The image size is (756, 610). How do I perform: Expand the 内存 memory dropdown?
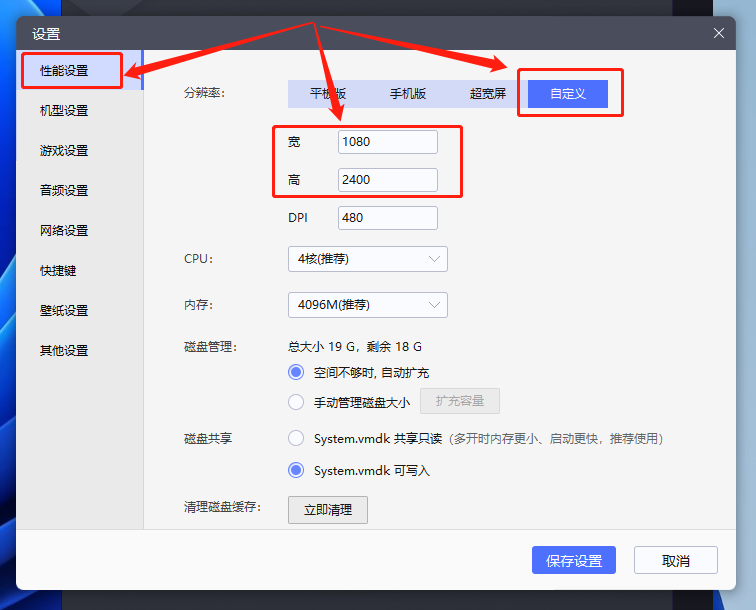pos(367,305)
